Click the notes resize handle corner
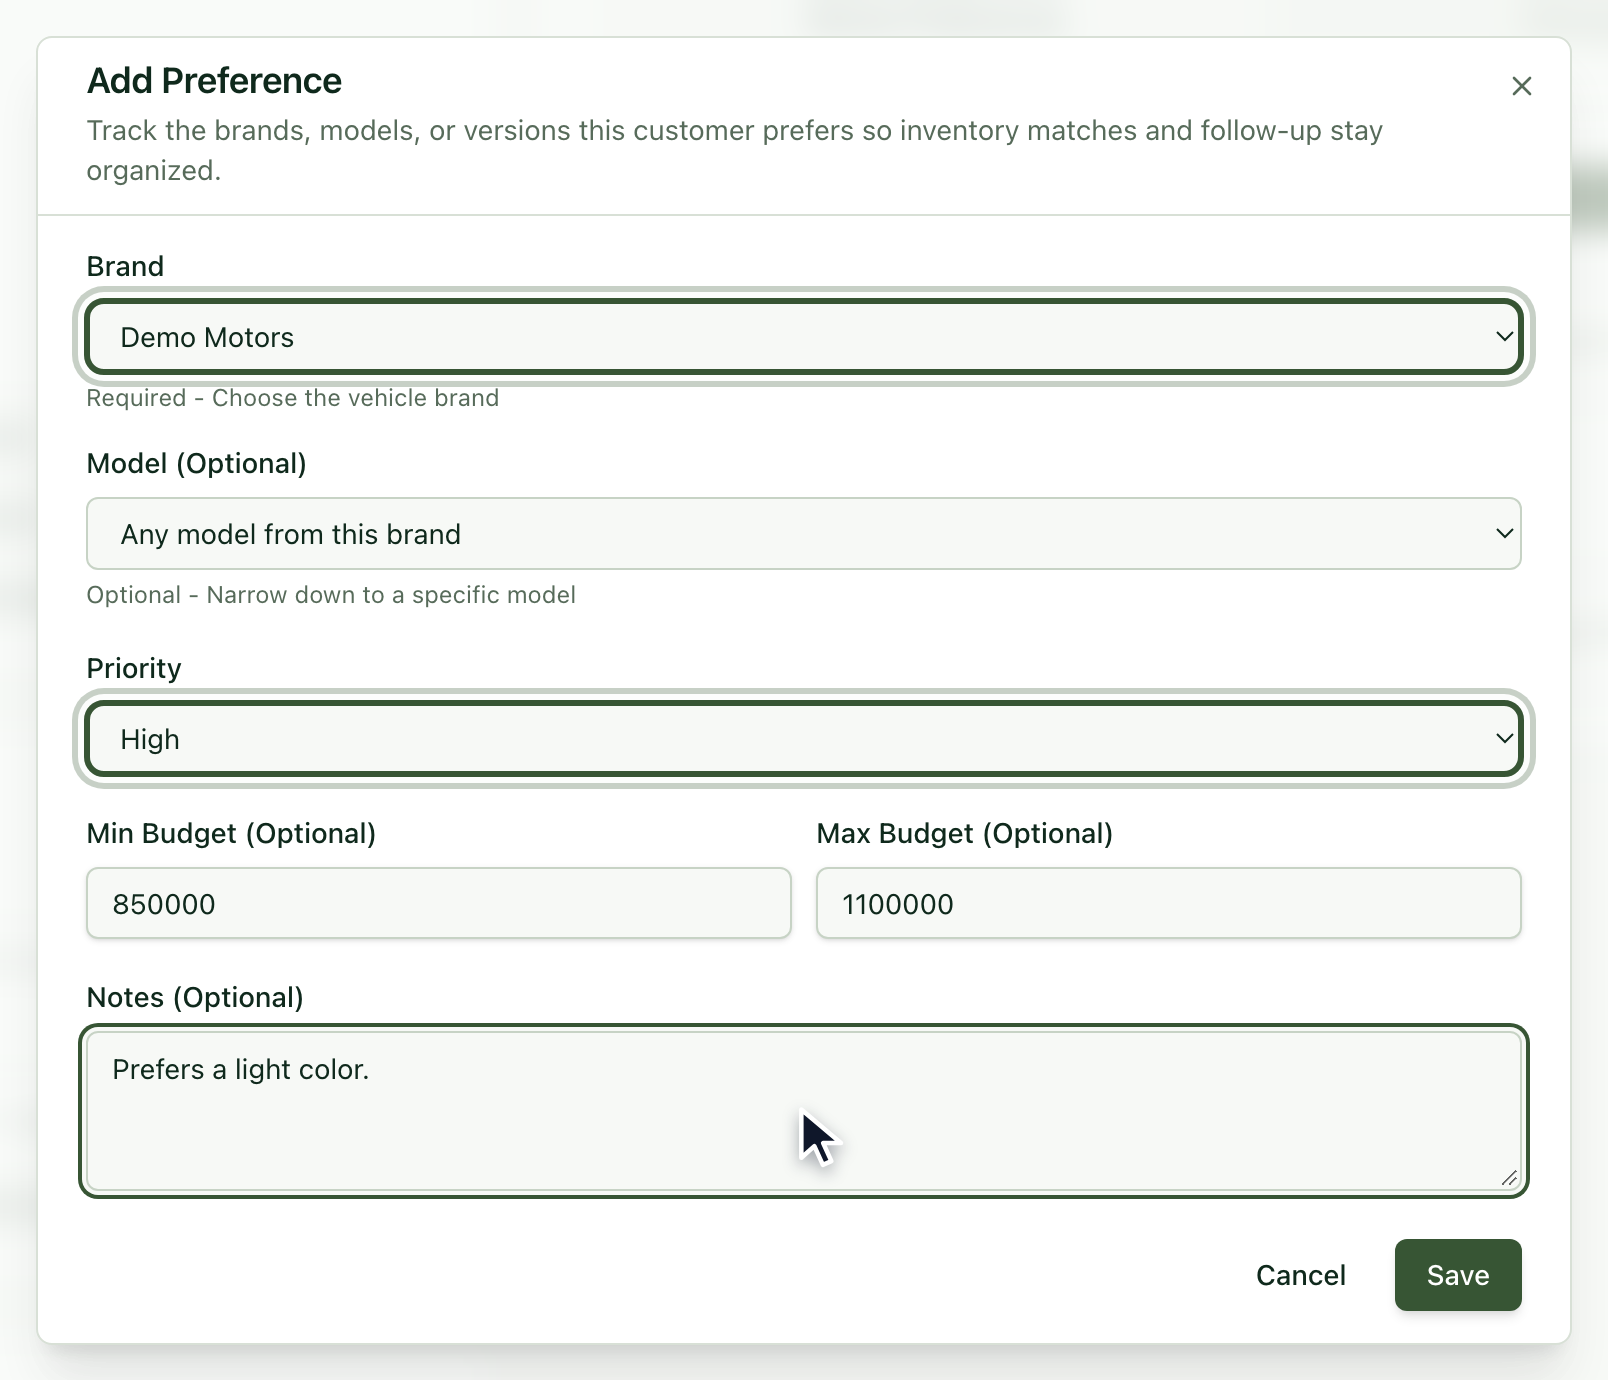 1509,1178
